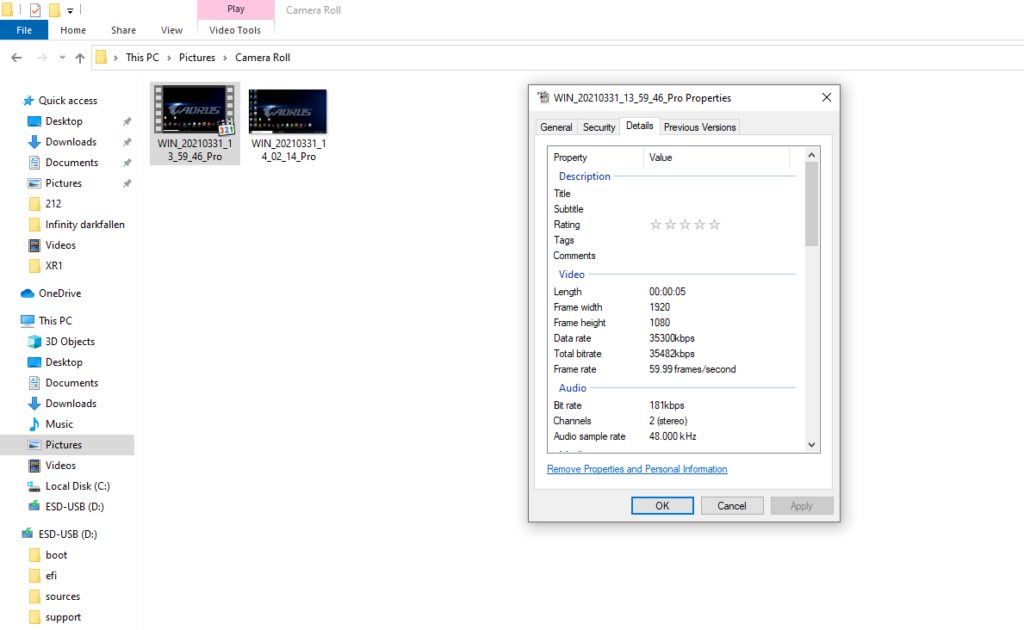Select the Infinity darkfallen folder
Screen dimensions: 1024x630
[x=84, y=225]
